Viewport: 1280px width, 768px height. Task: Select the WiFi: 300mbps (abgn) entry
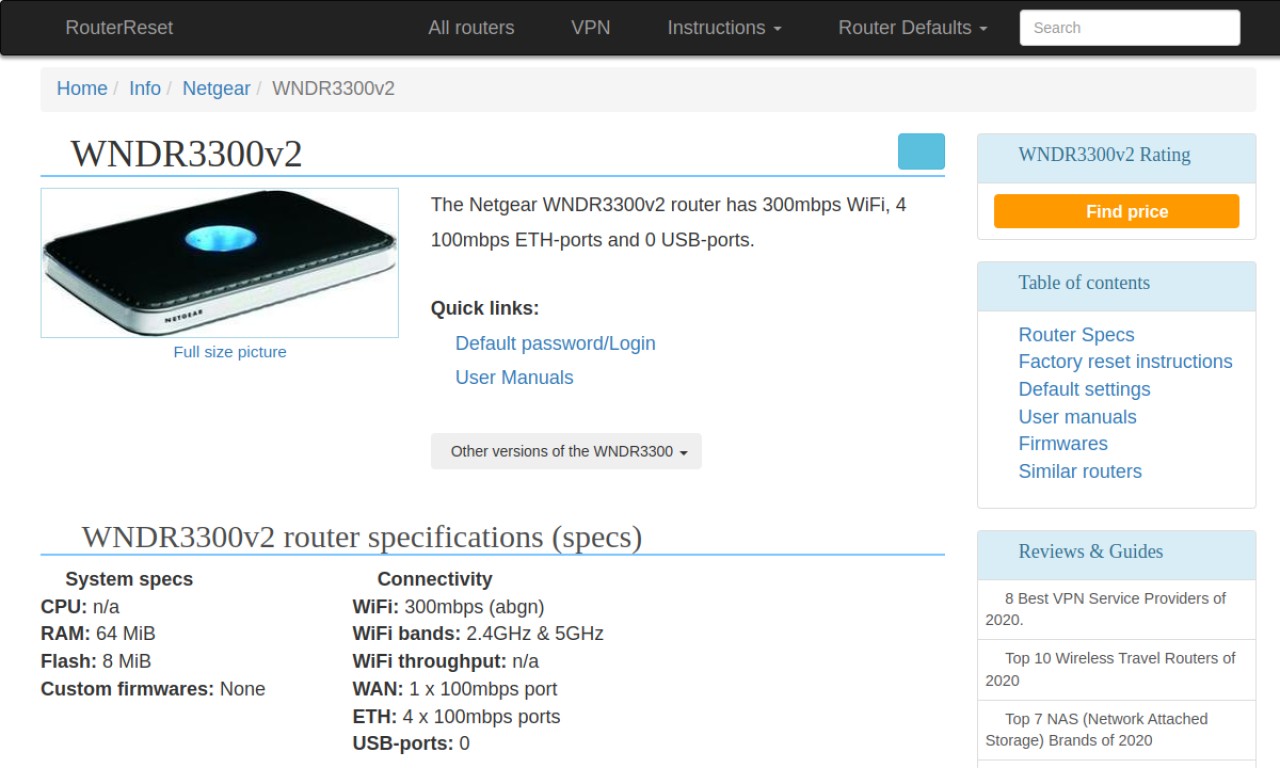pos(449,607)
